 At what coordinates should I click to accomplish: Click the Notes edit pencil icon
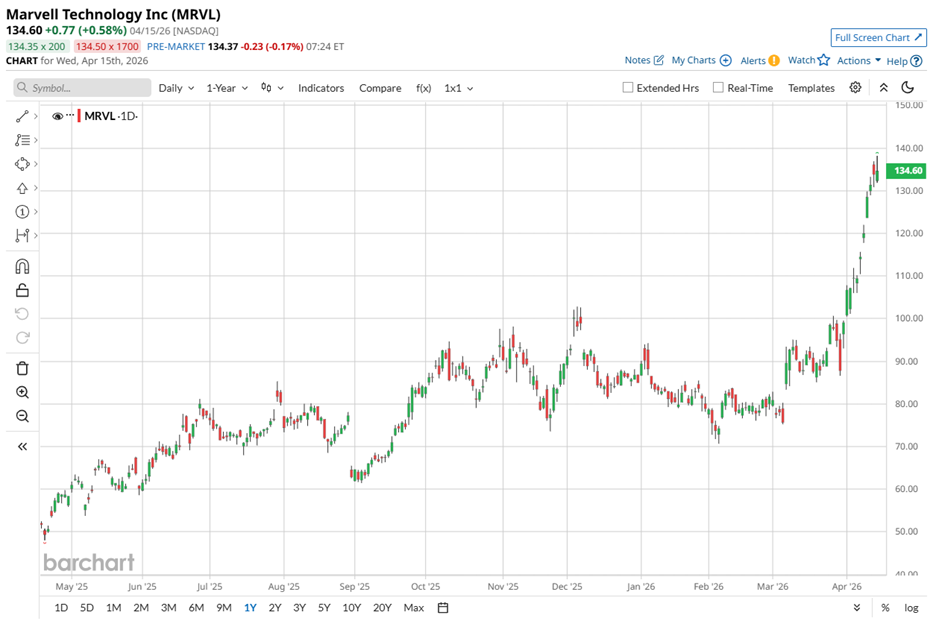(658, 60)
